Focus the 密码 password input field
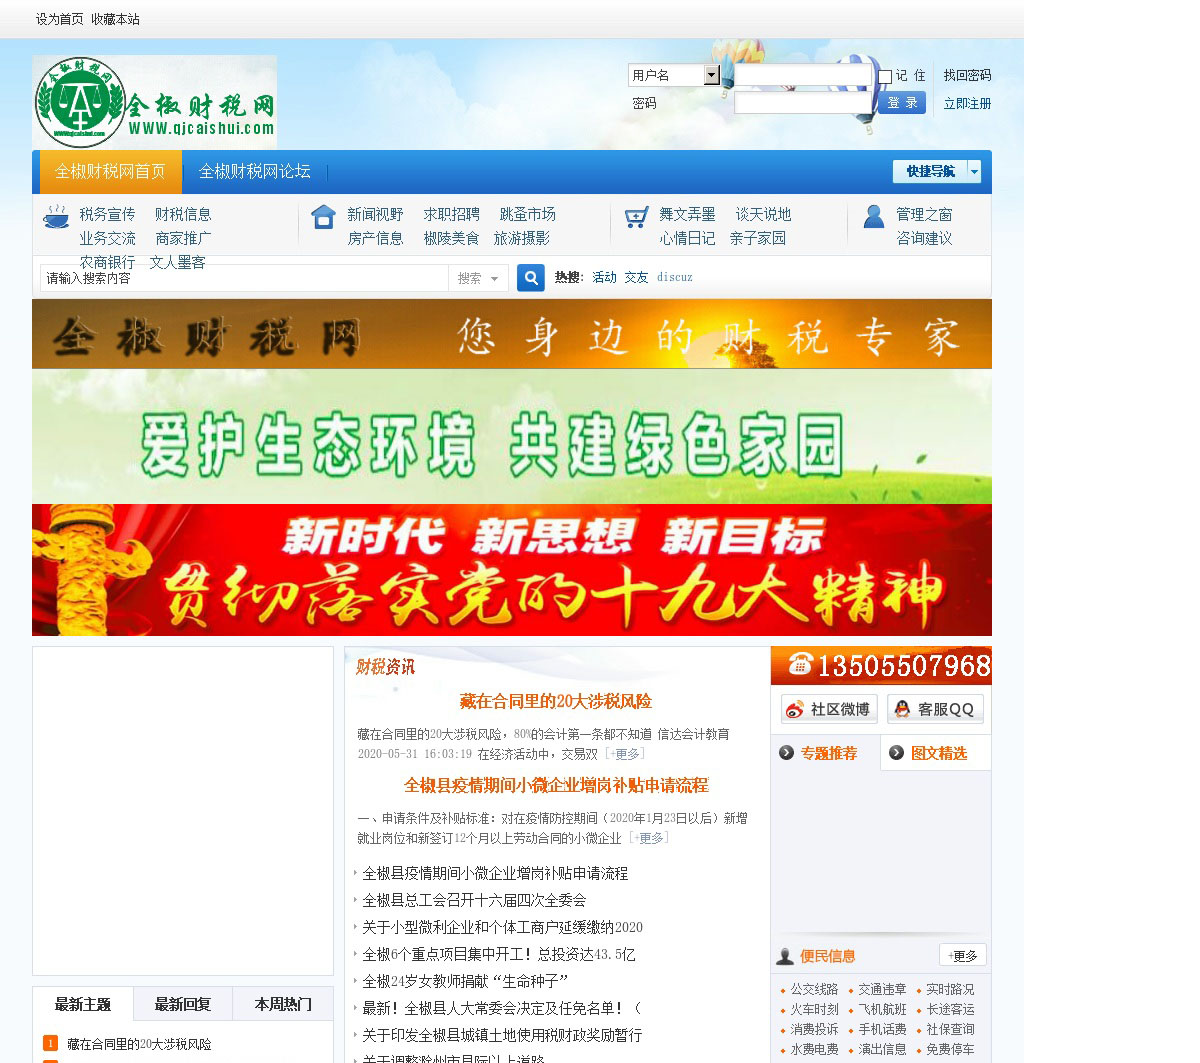 [804, 103]
